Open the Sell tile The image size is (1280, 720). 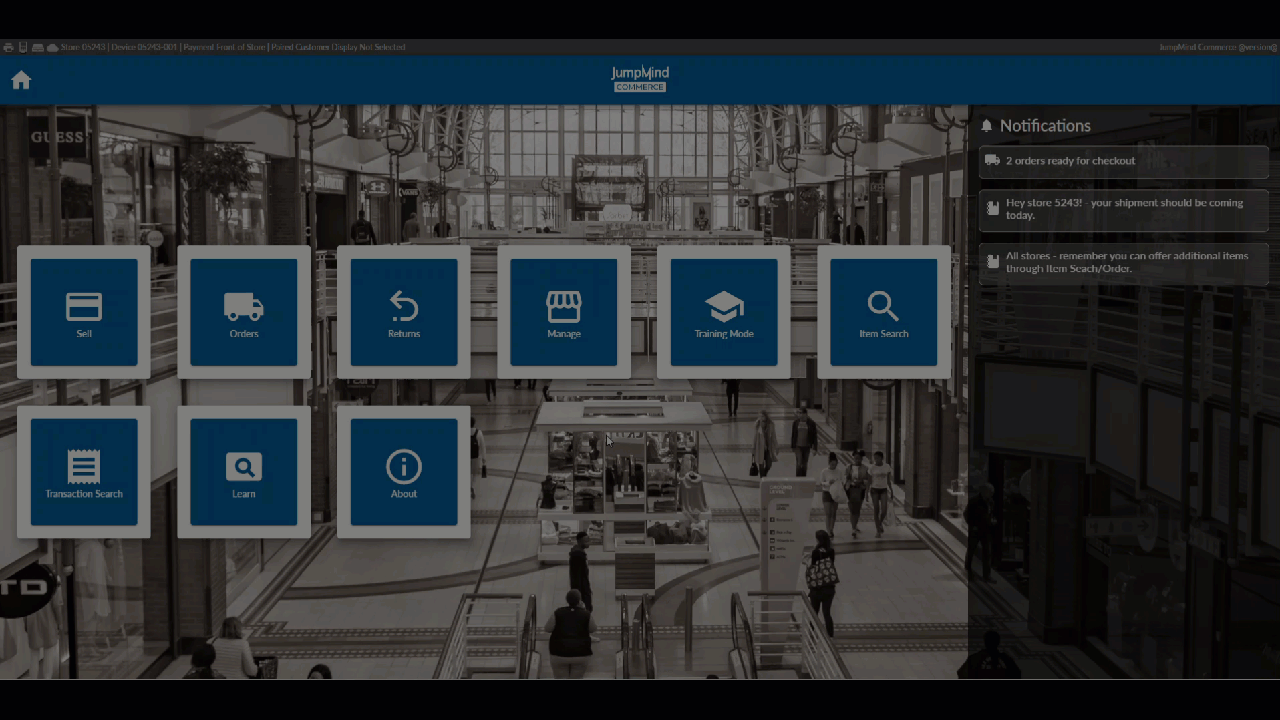pos(84,313)
